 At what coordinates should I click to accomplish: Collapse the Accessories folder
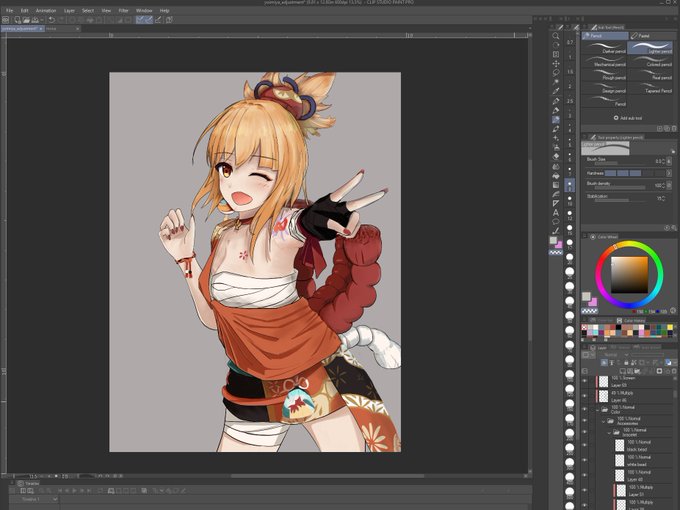click(604, 421)
